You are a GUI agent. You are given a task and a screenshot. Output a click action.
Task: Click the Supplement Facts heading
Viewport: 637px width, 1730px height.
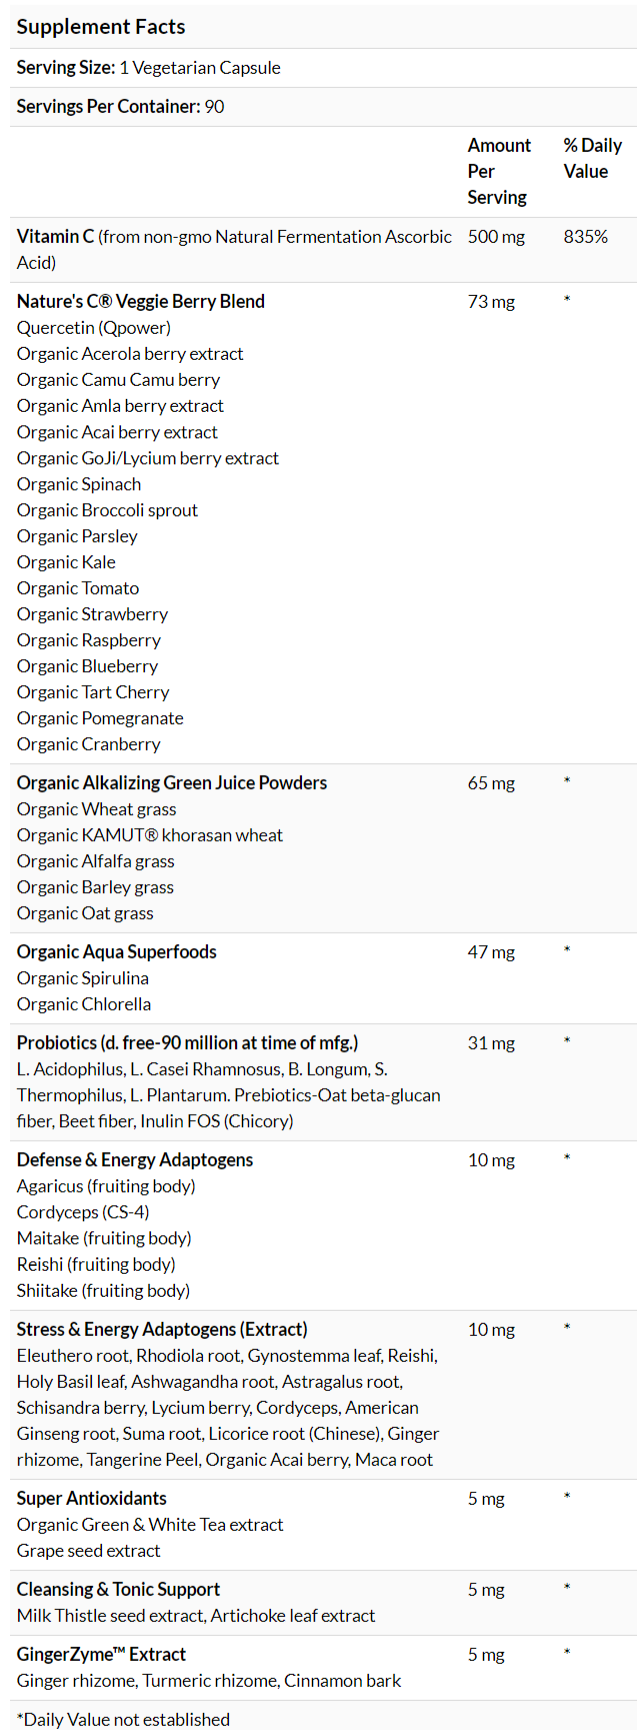(101, 27)
